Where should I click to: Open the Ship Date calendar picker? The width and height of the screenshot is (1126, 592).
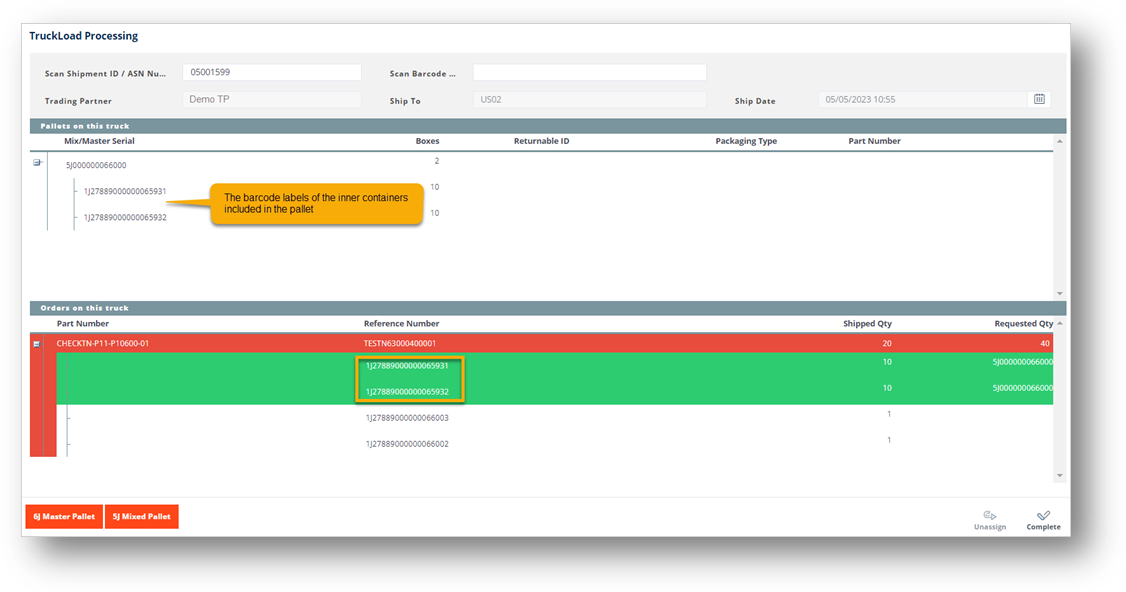point(1039,98)
